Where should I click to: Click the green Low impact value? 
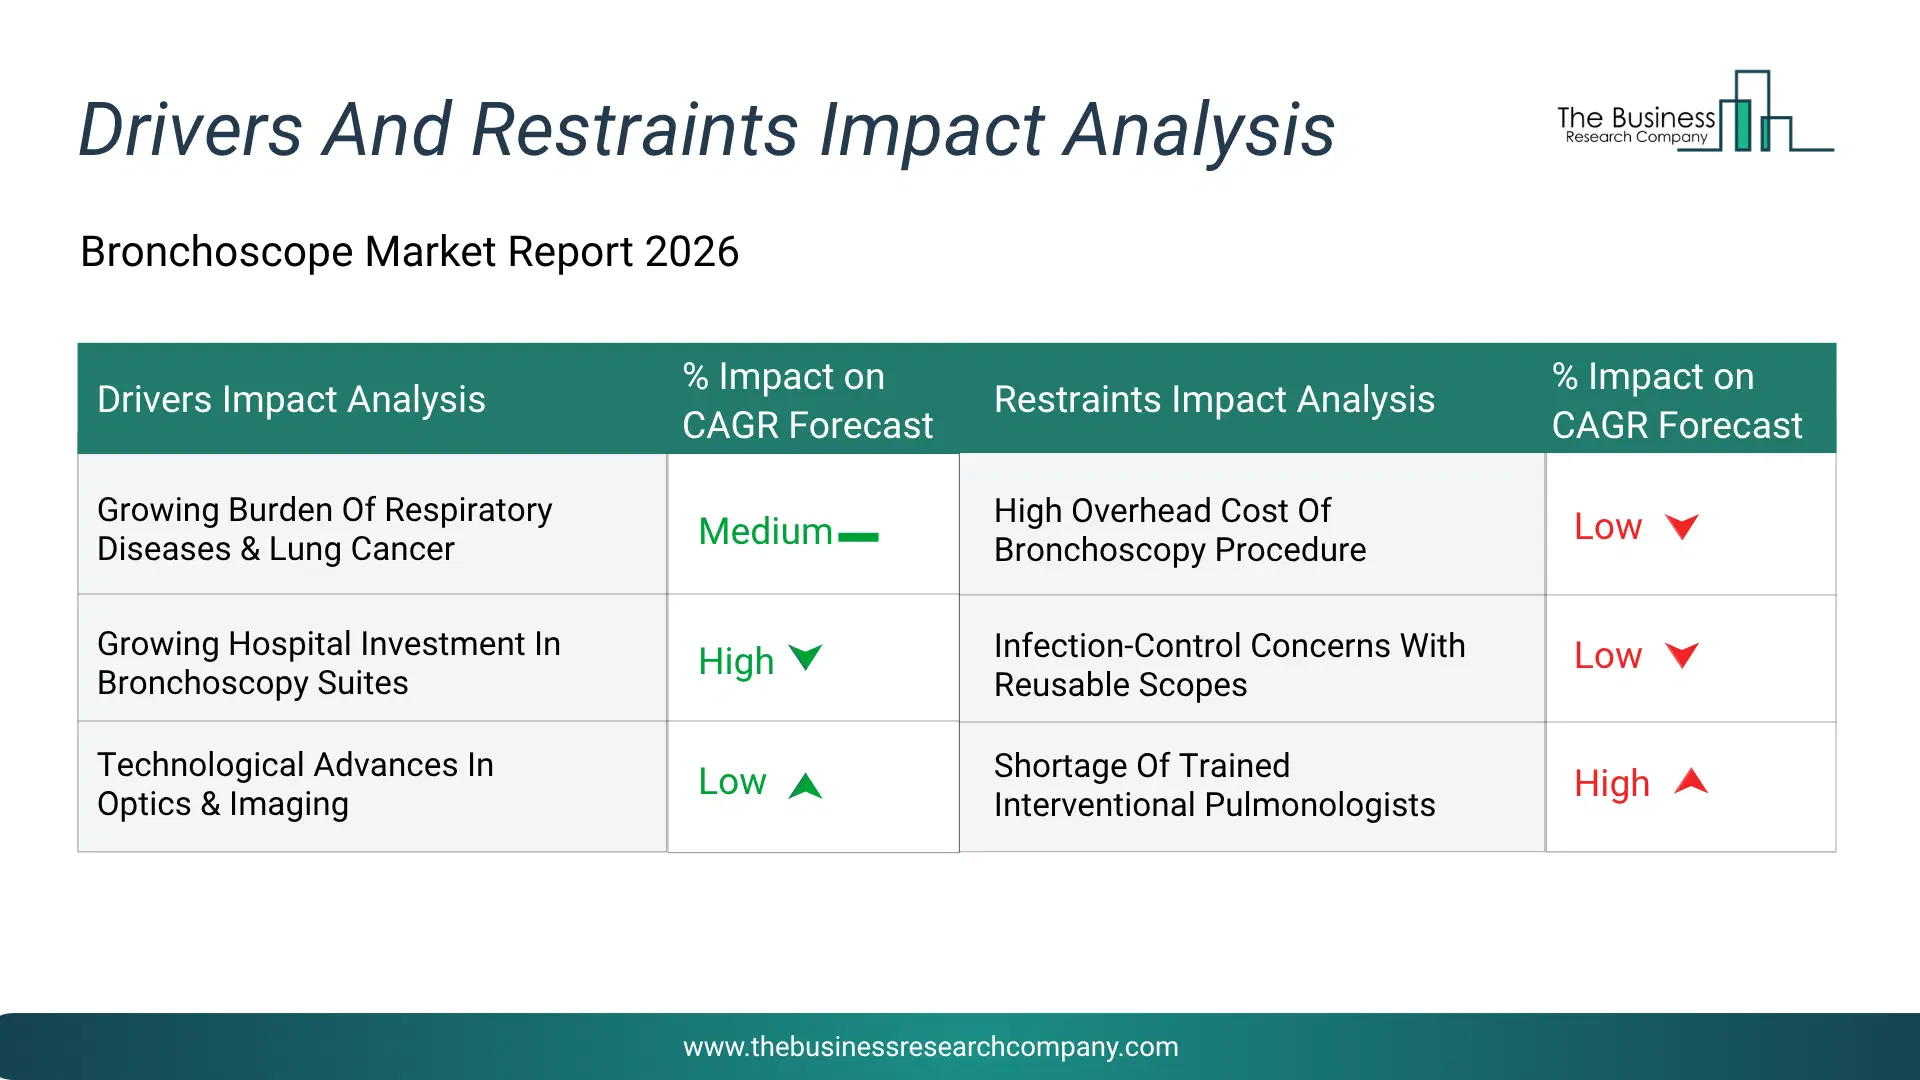pyautogui.click(x=732, y=781)
